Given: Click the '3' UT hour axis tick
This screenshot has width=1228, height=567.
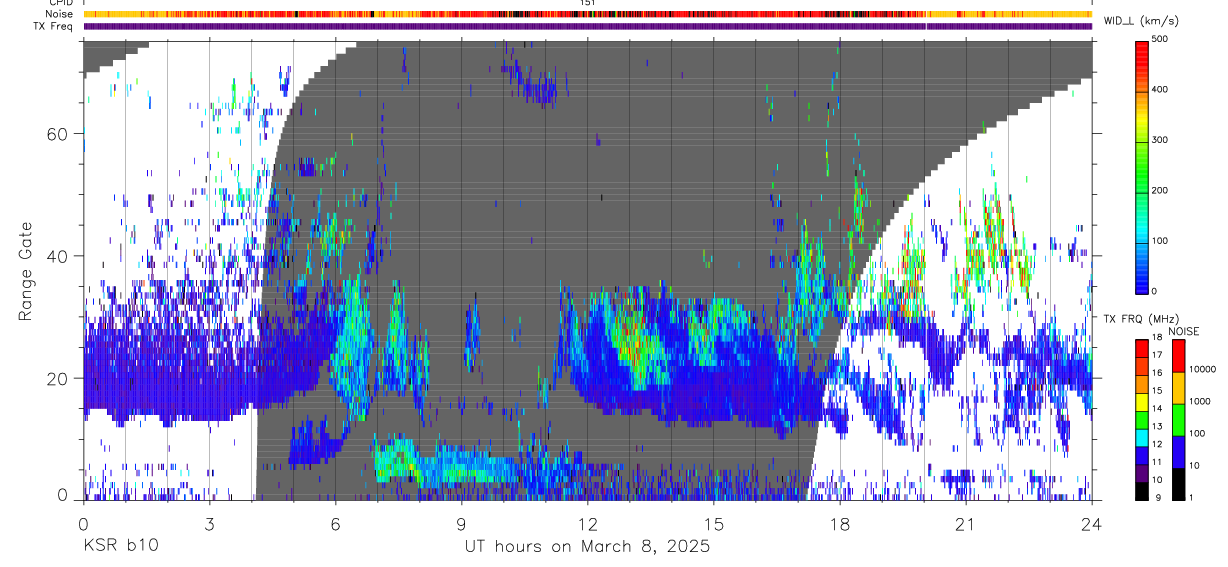Looking at the screenshot, I should tap(209, 523).
